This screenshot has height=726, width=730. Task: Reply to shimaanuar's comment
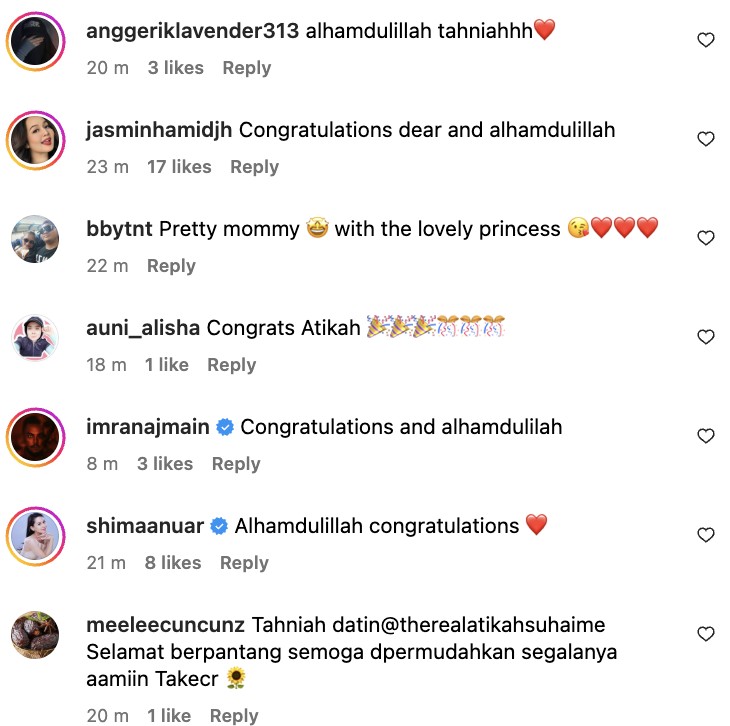244,563
